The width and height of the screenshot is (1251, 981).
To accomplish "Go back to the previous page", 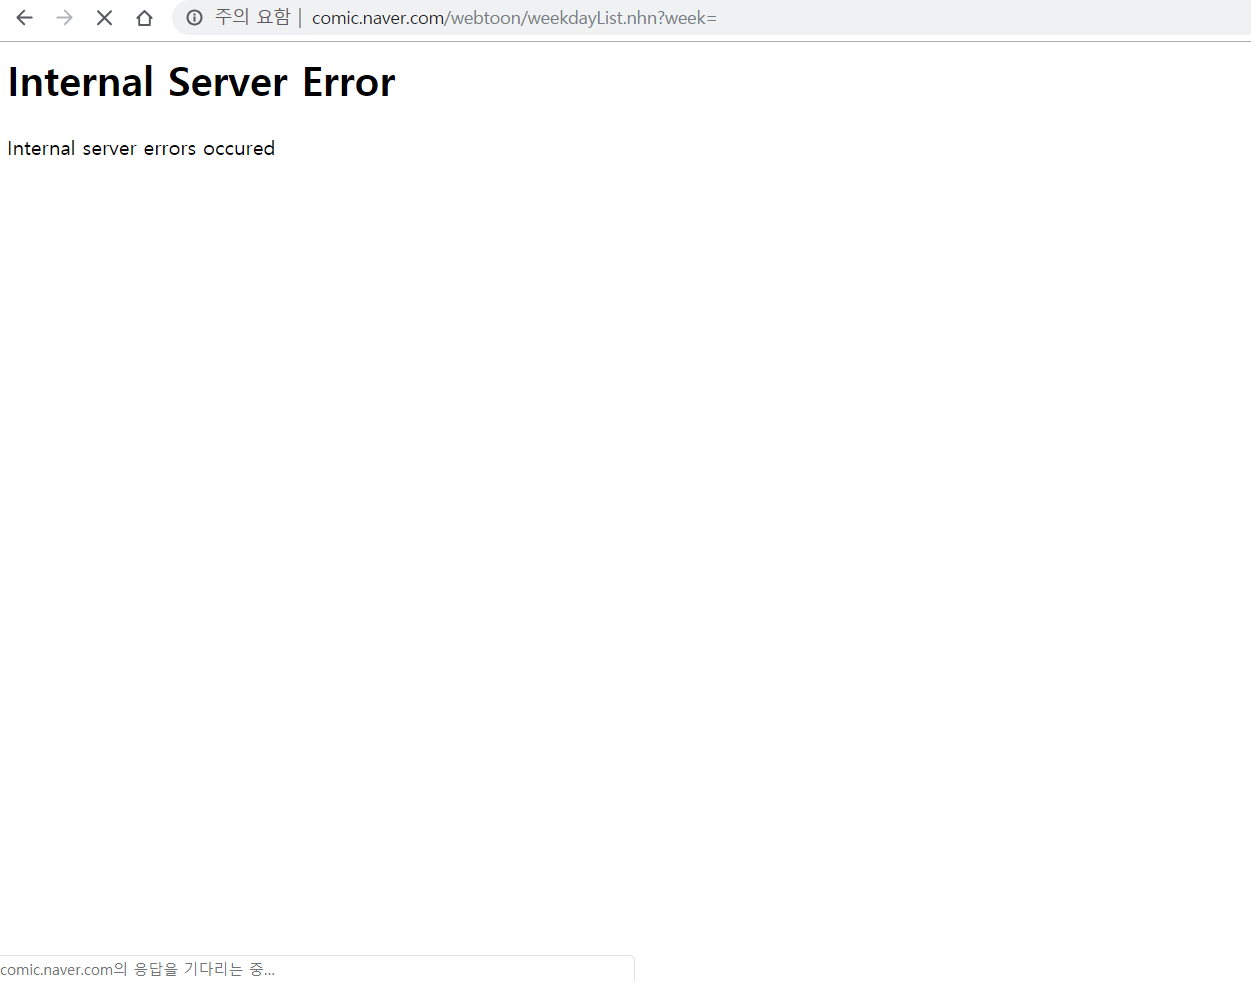I will 25,18.
